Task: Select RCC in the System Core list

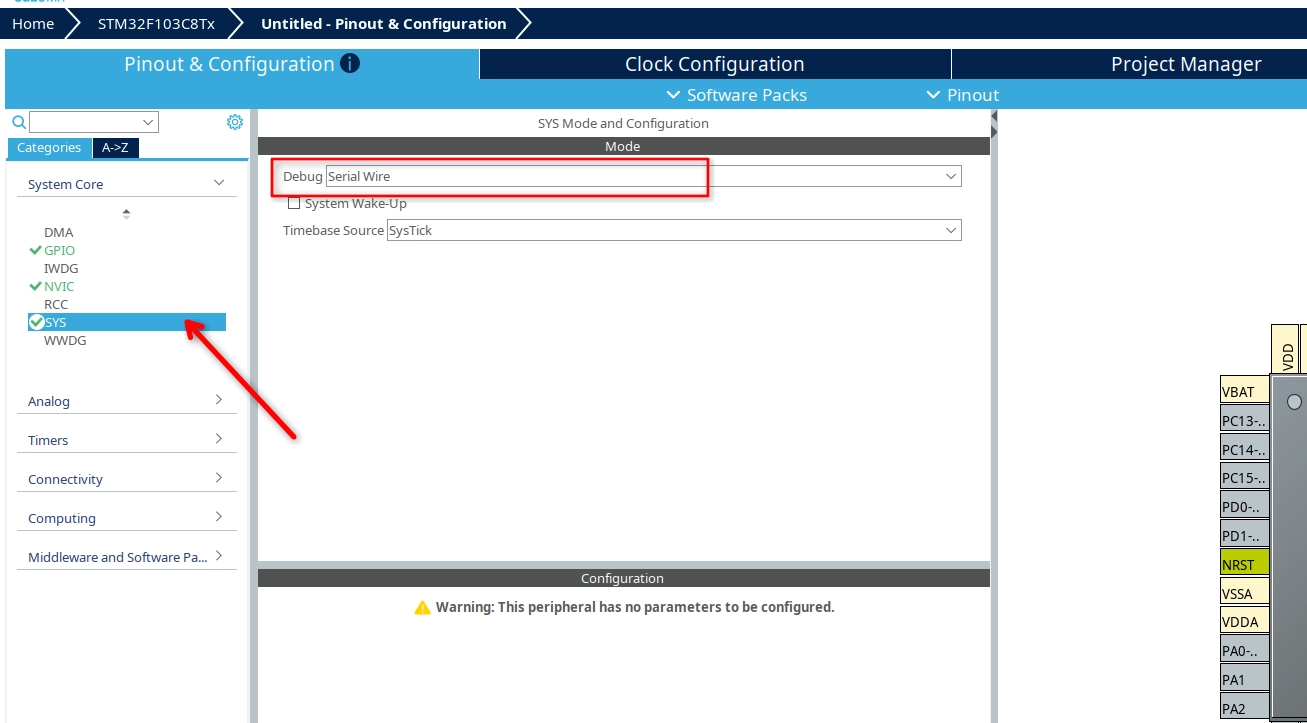Action: (56, 304)
